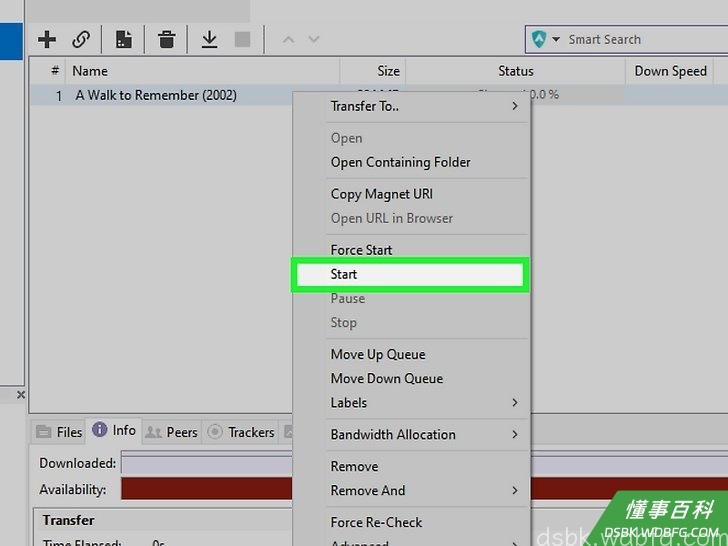The image size is (728, 546).
Task: Click the Remove Torrent trash icon
Action: (x=166, y=39)
